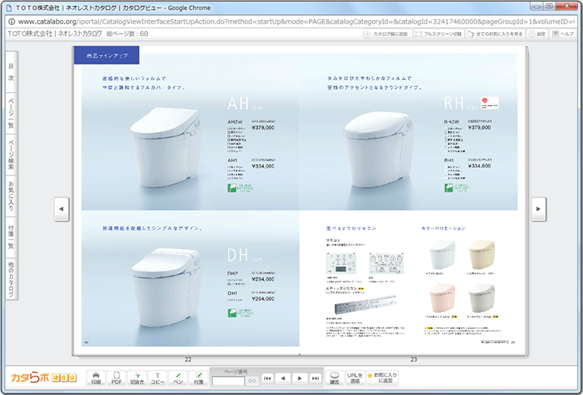
Task: Activate the コピー text copy tool
Action: coord(157,378)
